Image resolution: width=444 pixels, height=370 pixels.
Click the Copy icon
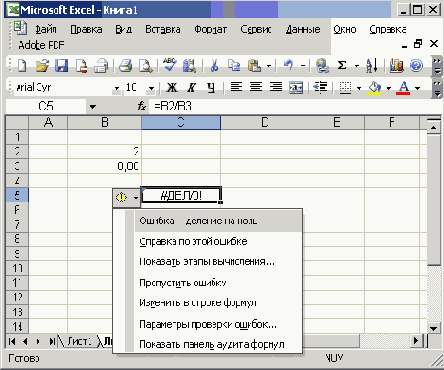[234, 66]
